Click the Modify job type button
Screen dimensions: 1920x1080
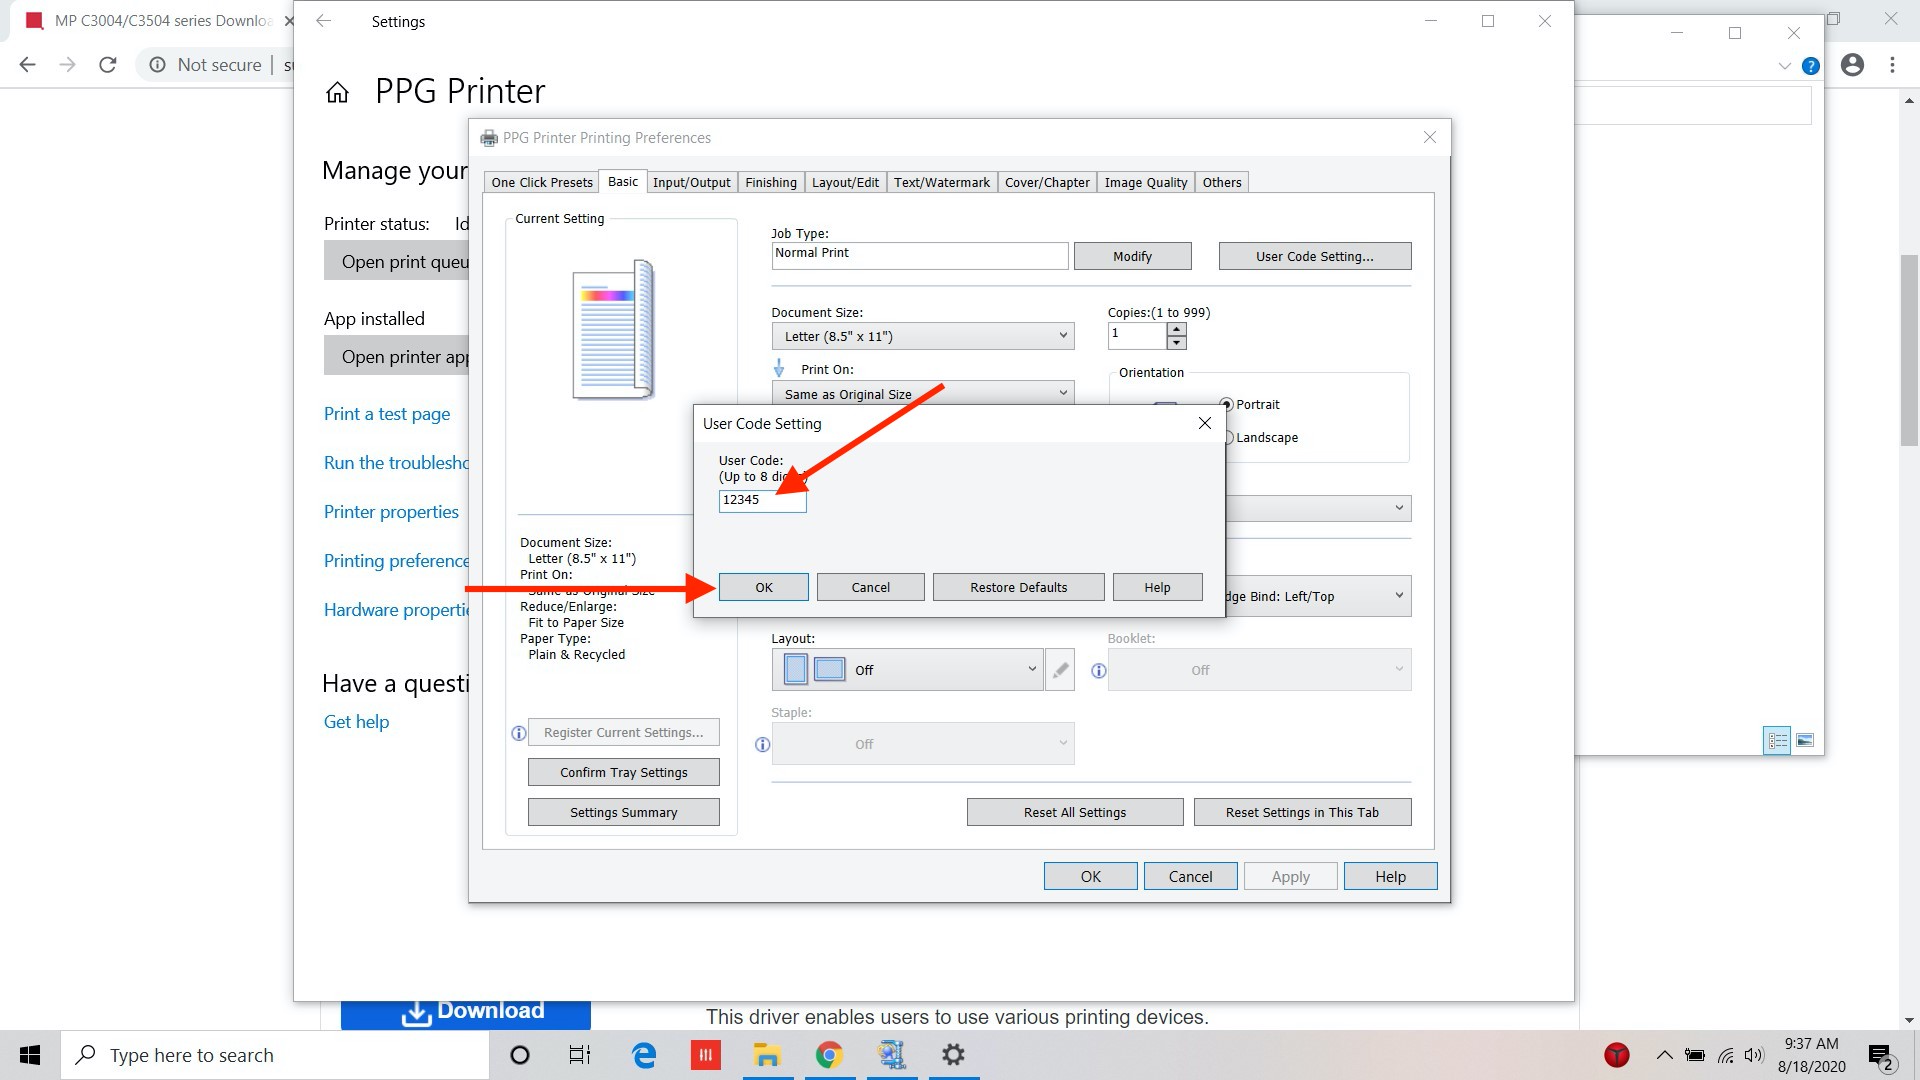tap(1132, 256)
